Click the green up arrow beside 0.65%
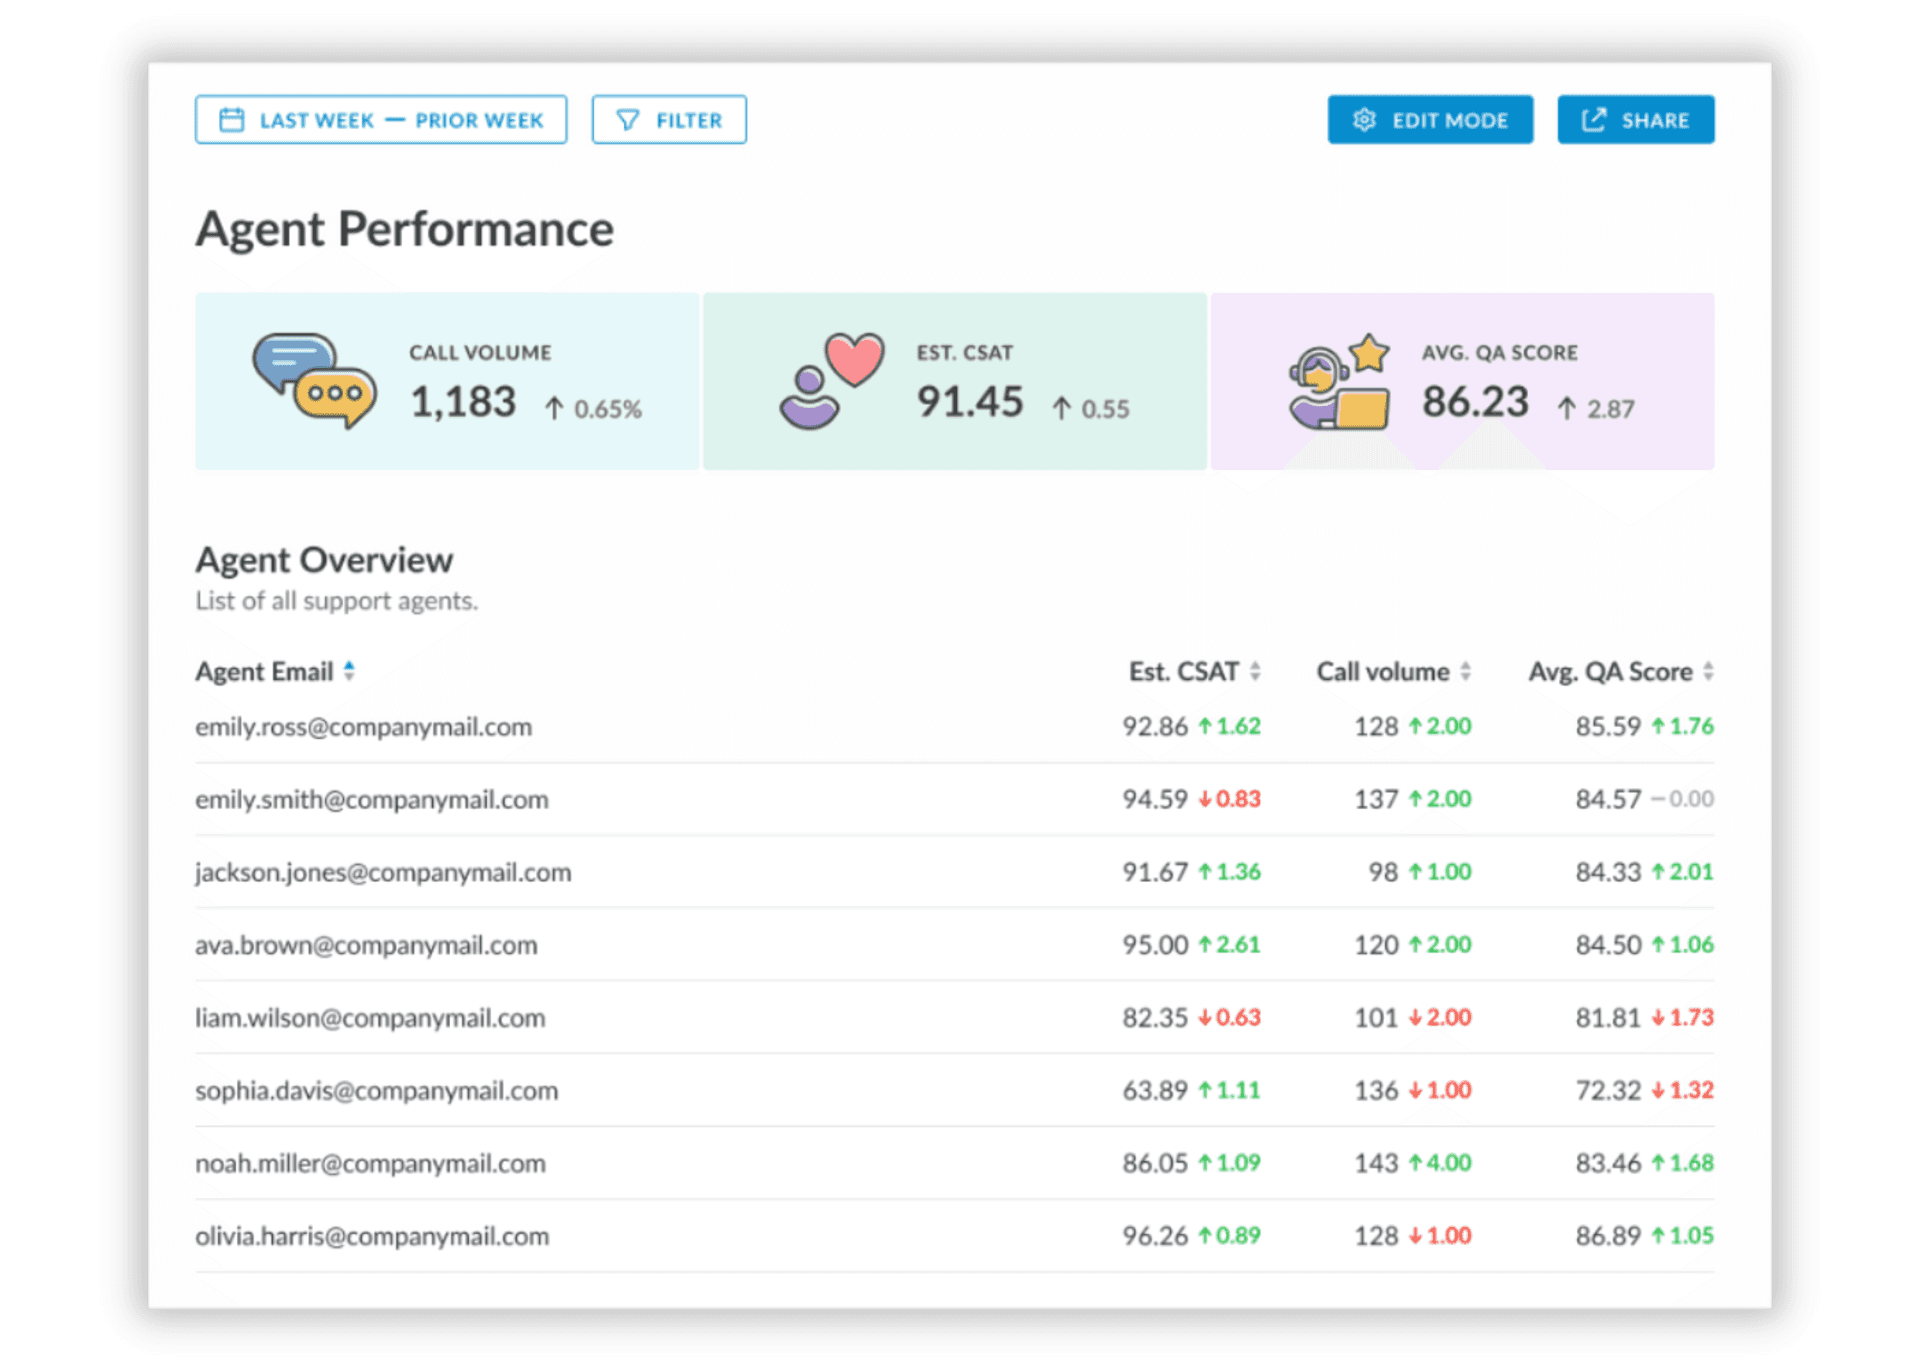 click(552, 408)
